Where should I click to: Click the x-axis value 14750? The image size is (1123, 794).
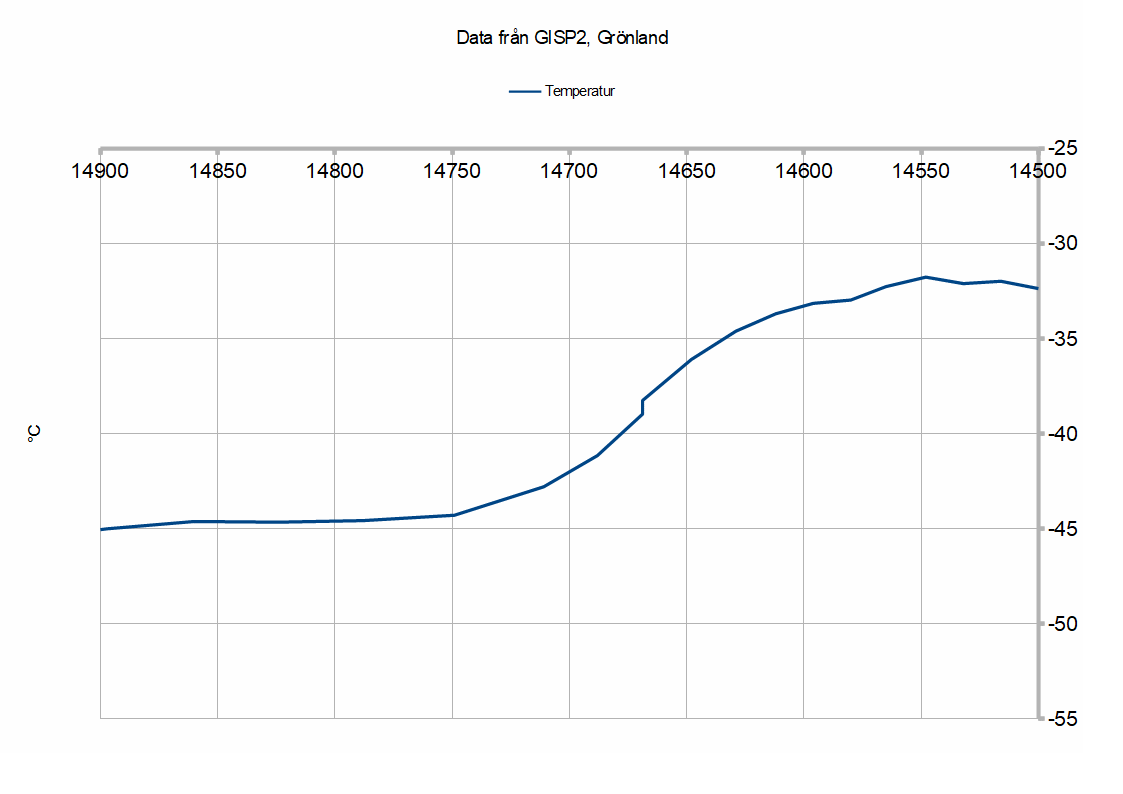[452, 171]
